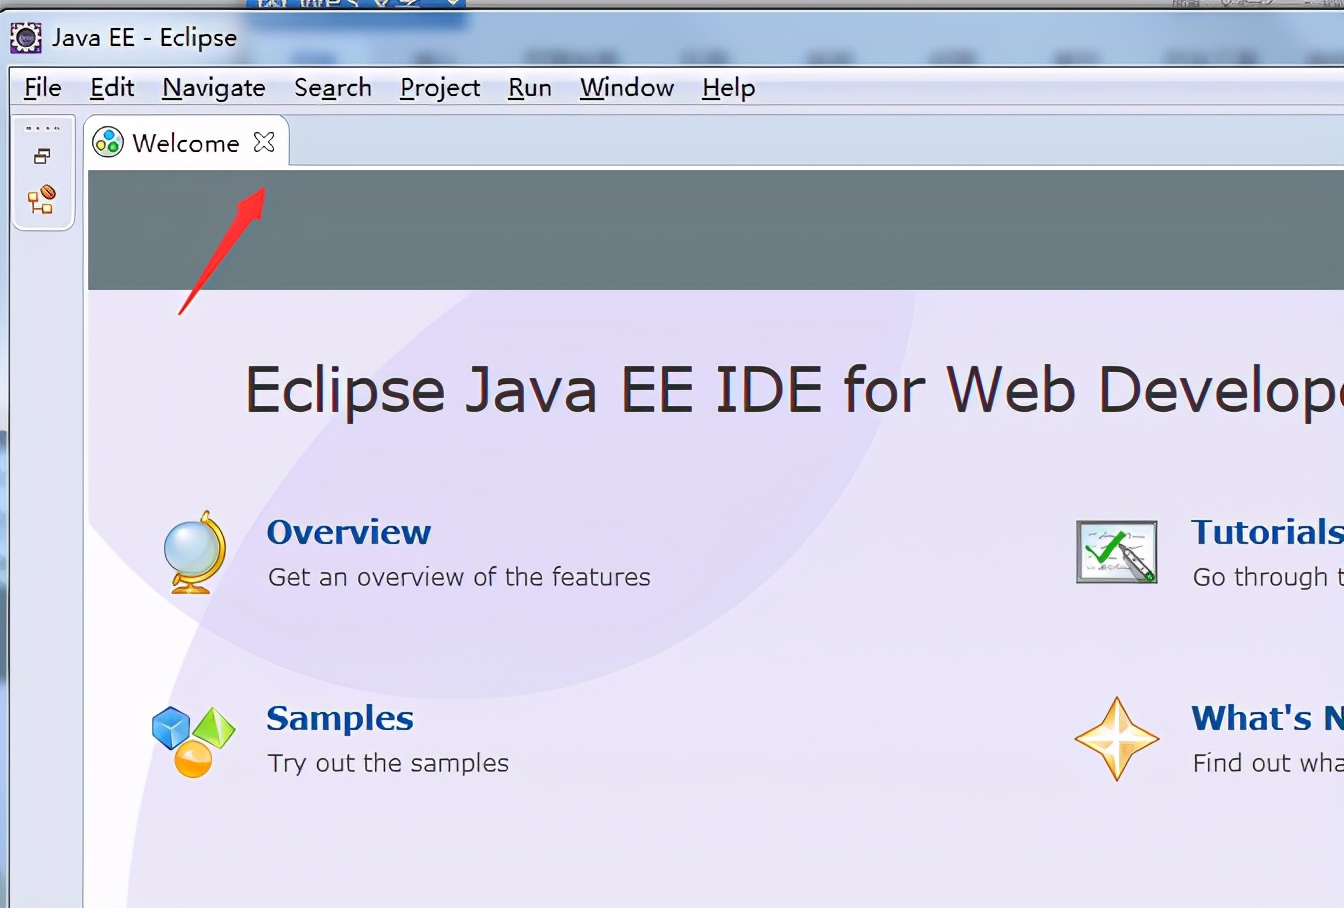This screenshot has height=908, width=1344.
Task: Click the Tutorials checklist icon
Action: [1116, 550]
